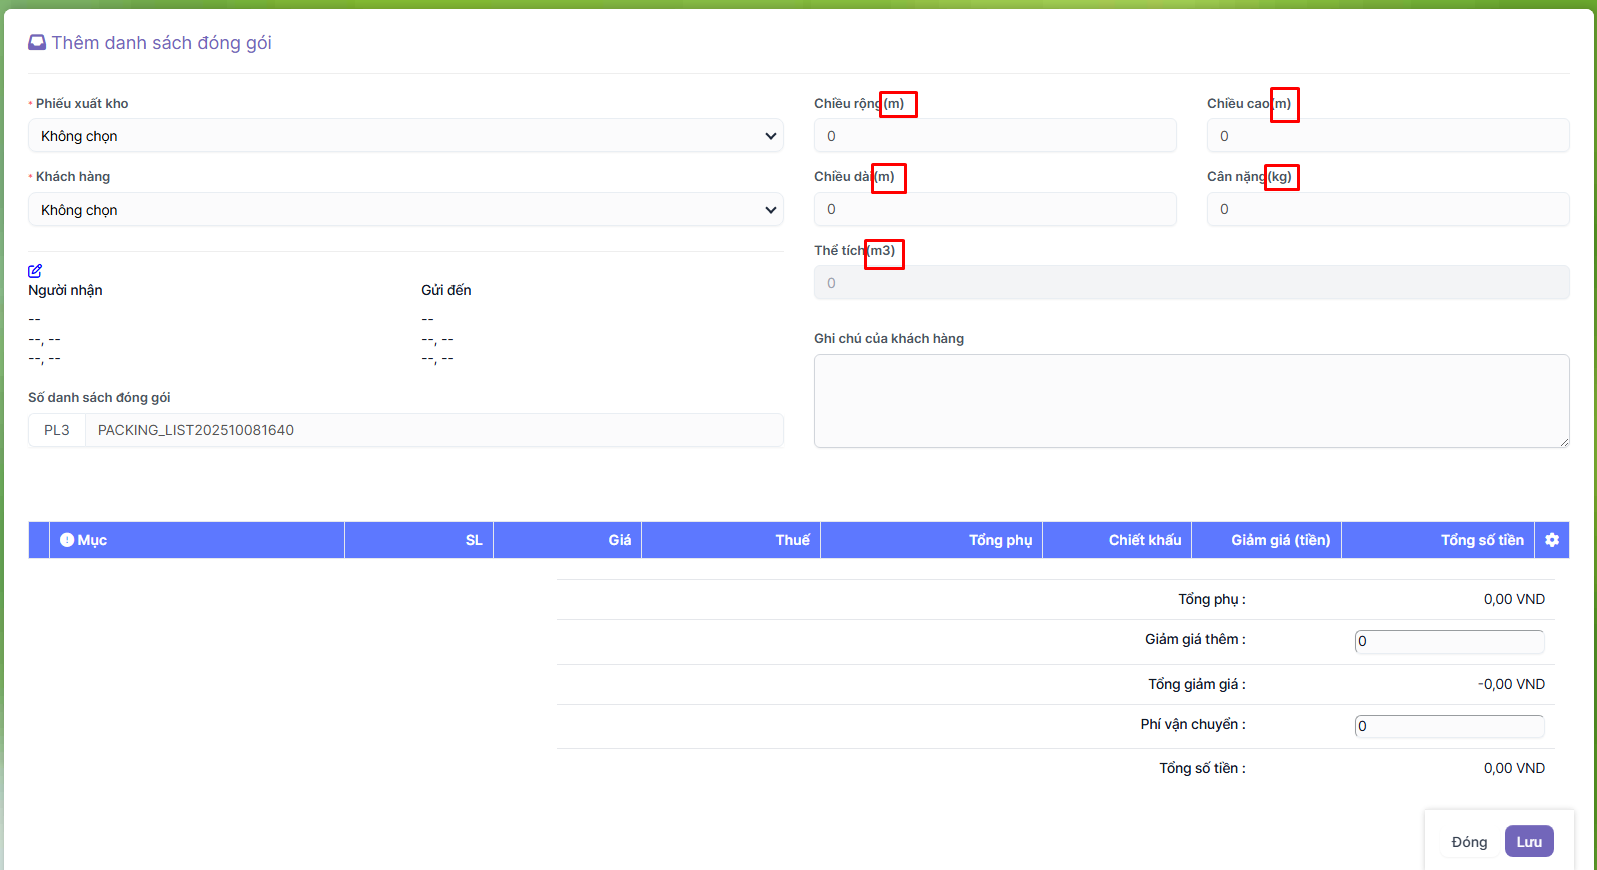Open the Khách hàng dropdown

pos(405,210)
